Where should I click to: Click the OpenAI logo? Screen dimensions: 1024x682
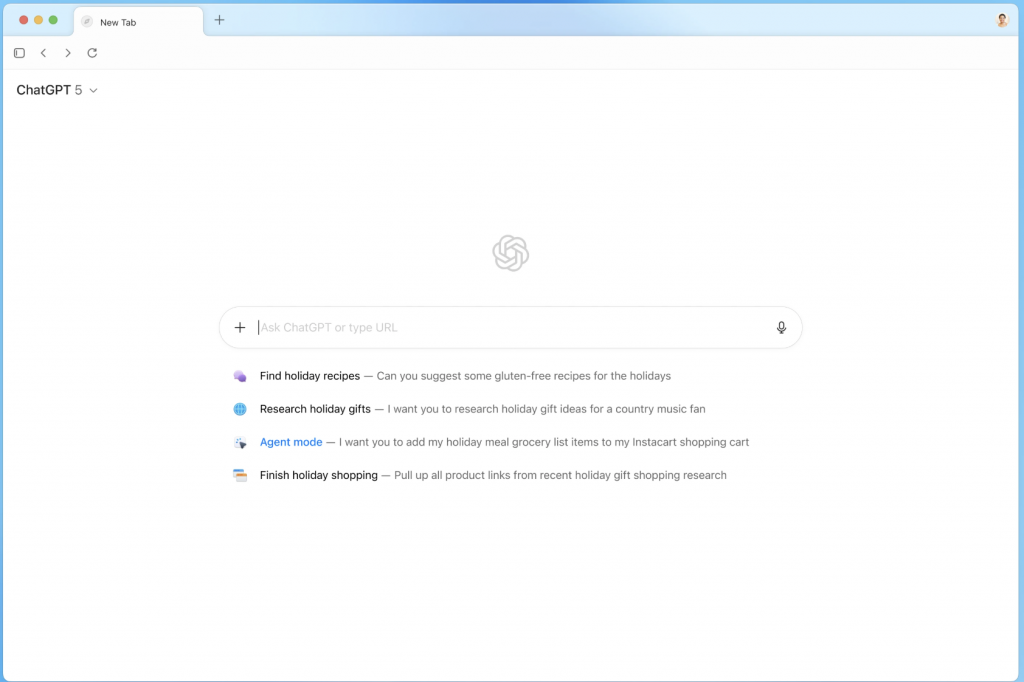[x=510, y=253]
